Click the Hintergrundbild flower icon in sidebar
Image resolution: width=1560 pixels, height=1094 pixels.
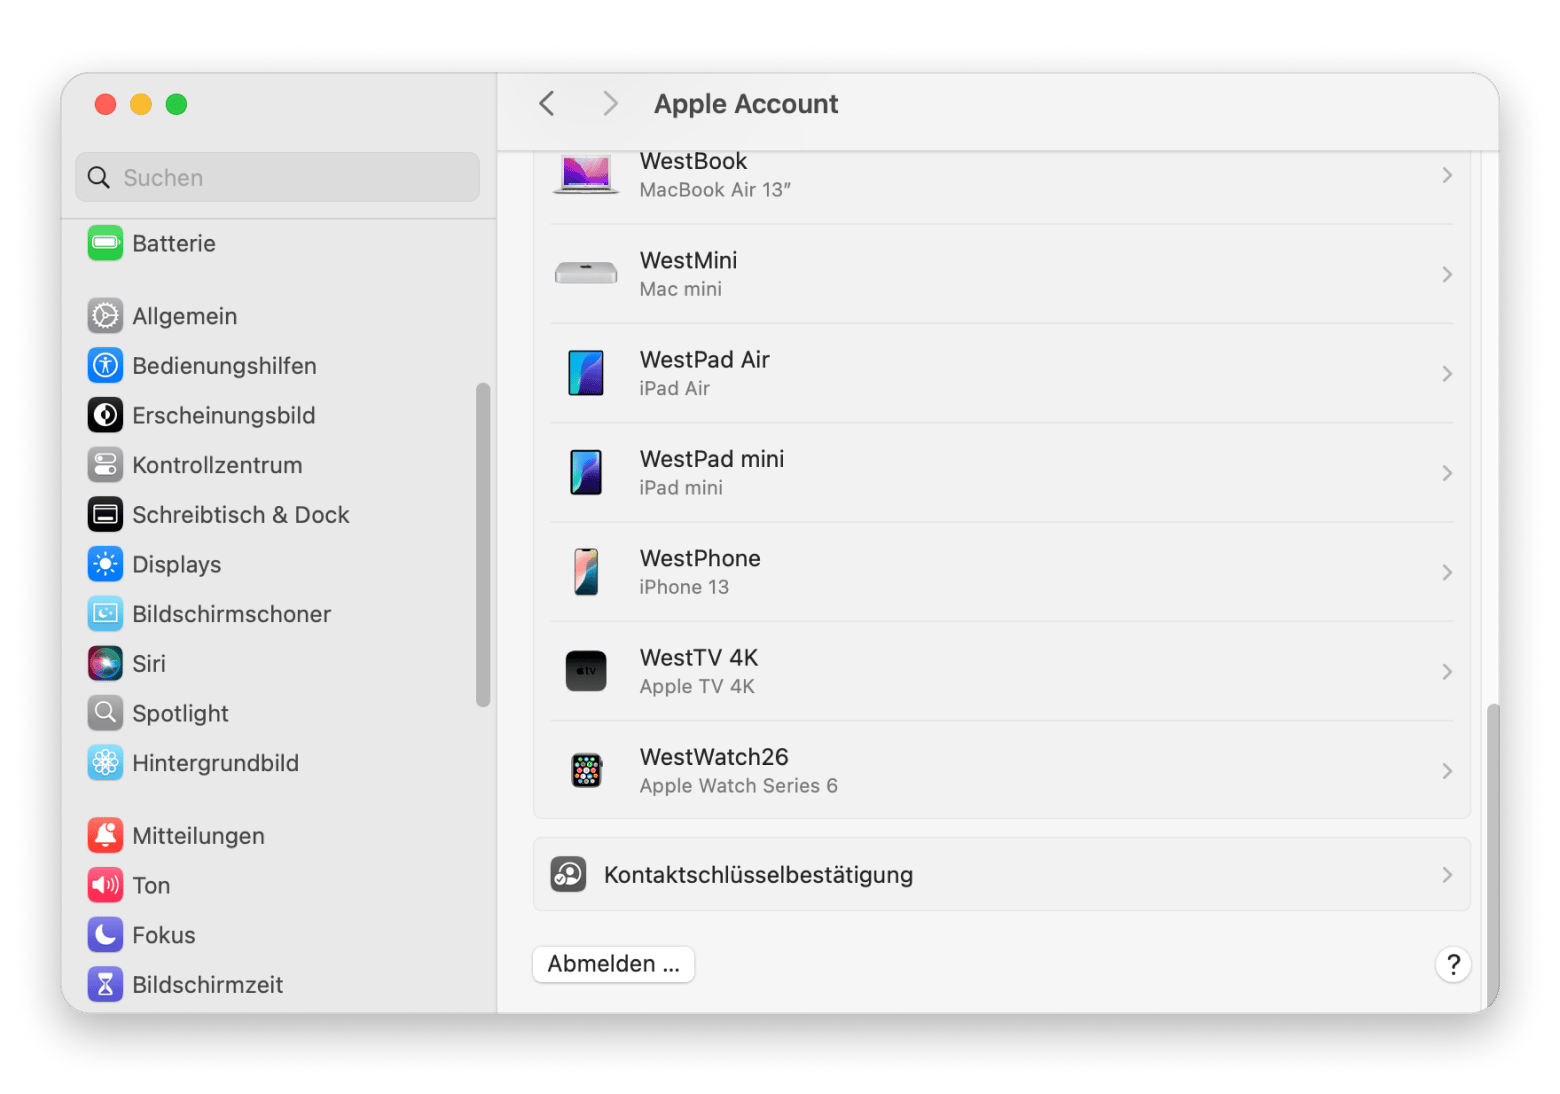[105, 763]
